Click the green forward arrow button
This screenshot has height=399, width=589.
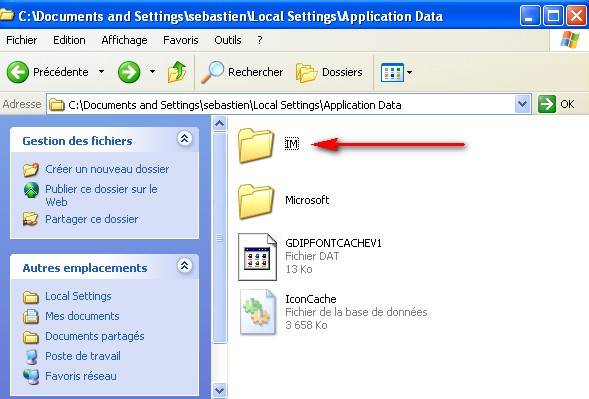pos(129,72)
